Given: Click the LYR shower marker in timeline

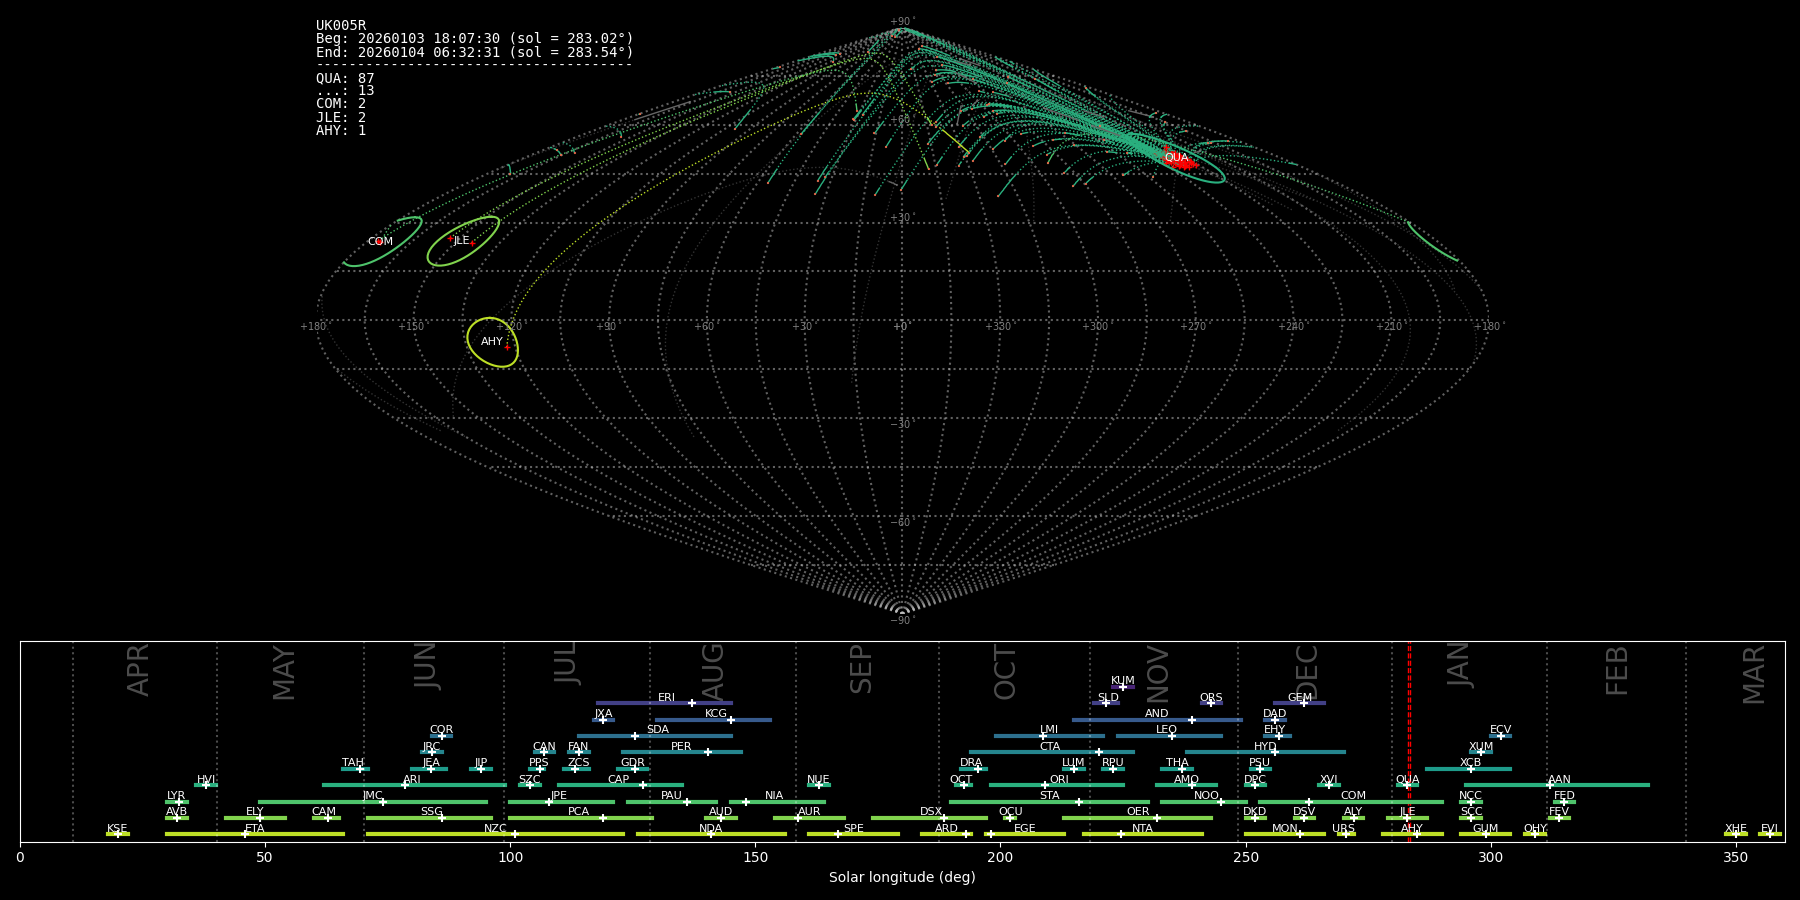Looking at the screenshot, I should 179,801.
